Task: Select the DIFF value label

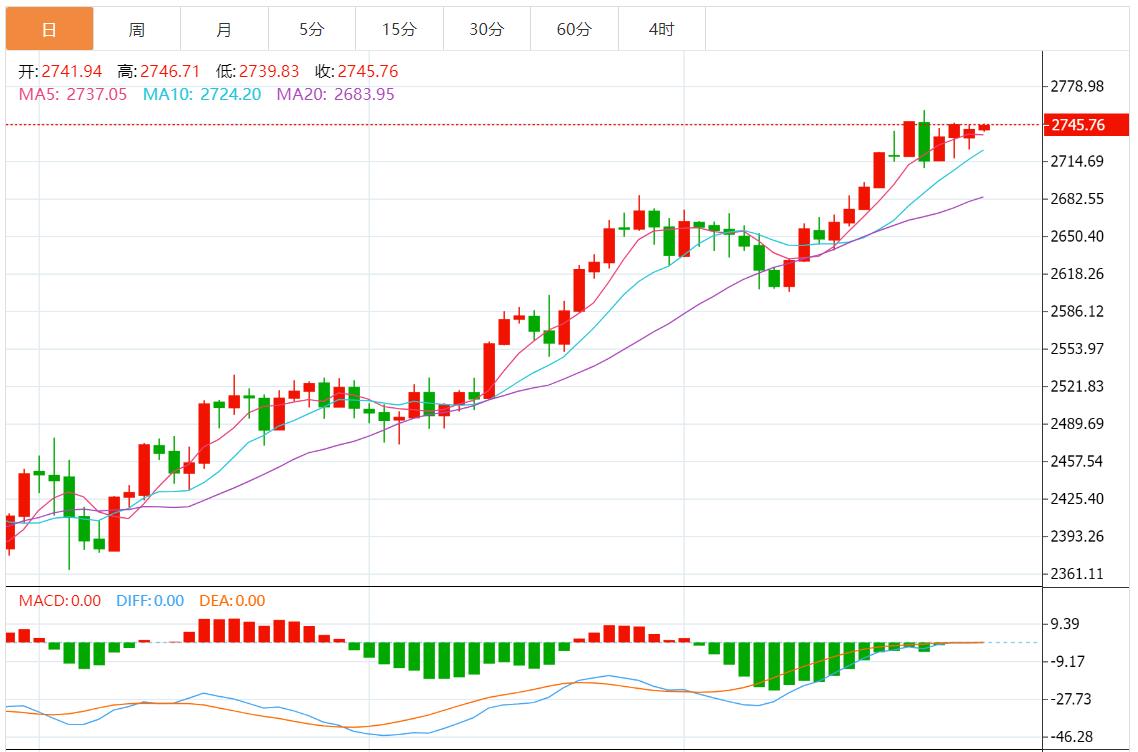Action: (x=150, y=601)
